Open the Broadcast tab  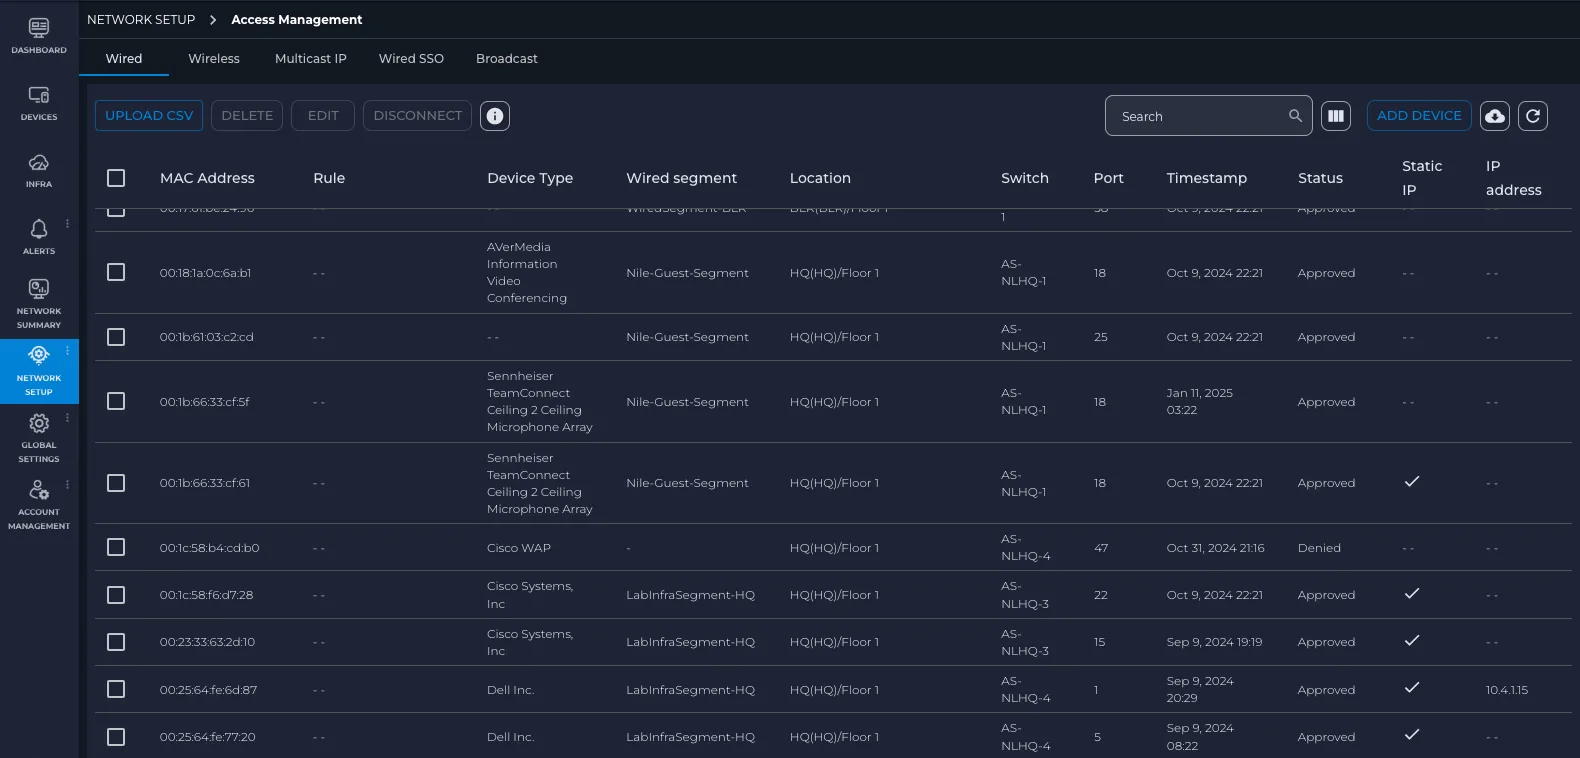[507, 59]
